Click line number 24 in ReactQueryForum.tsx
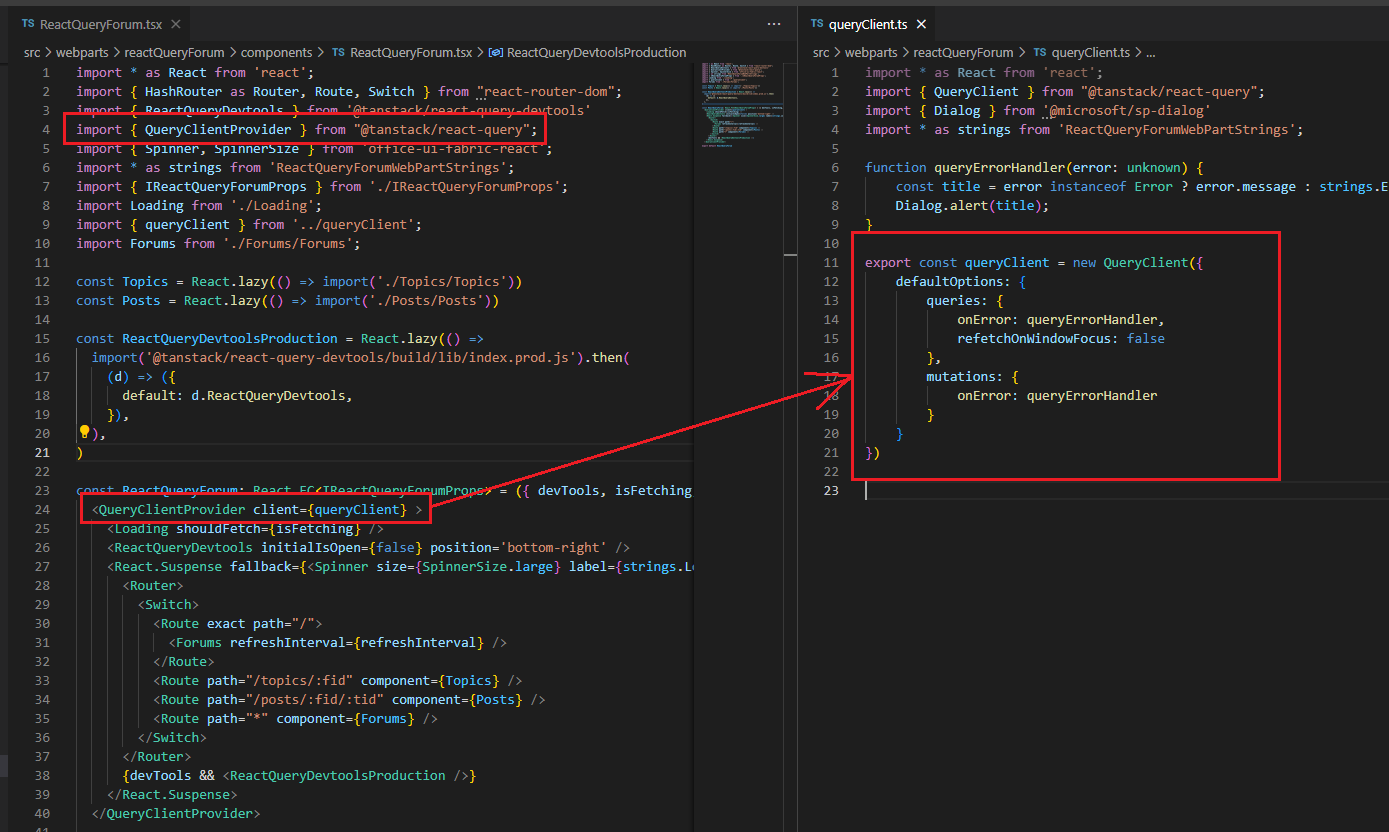The image size is (1389, 832). click(x=42, y=509)
